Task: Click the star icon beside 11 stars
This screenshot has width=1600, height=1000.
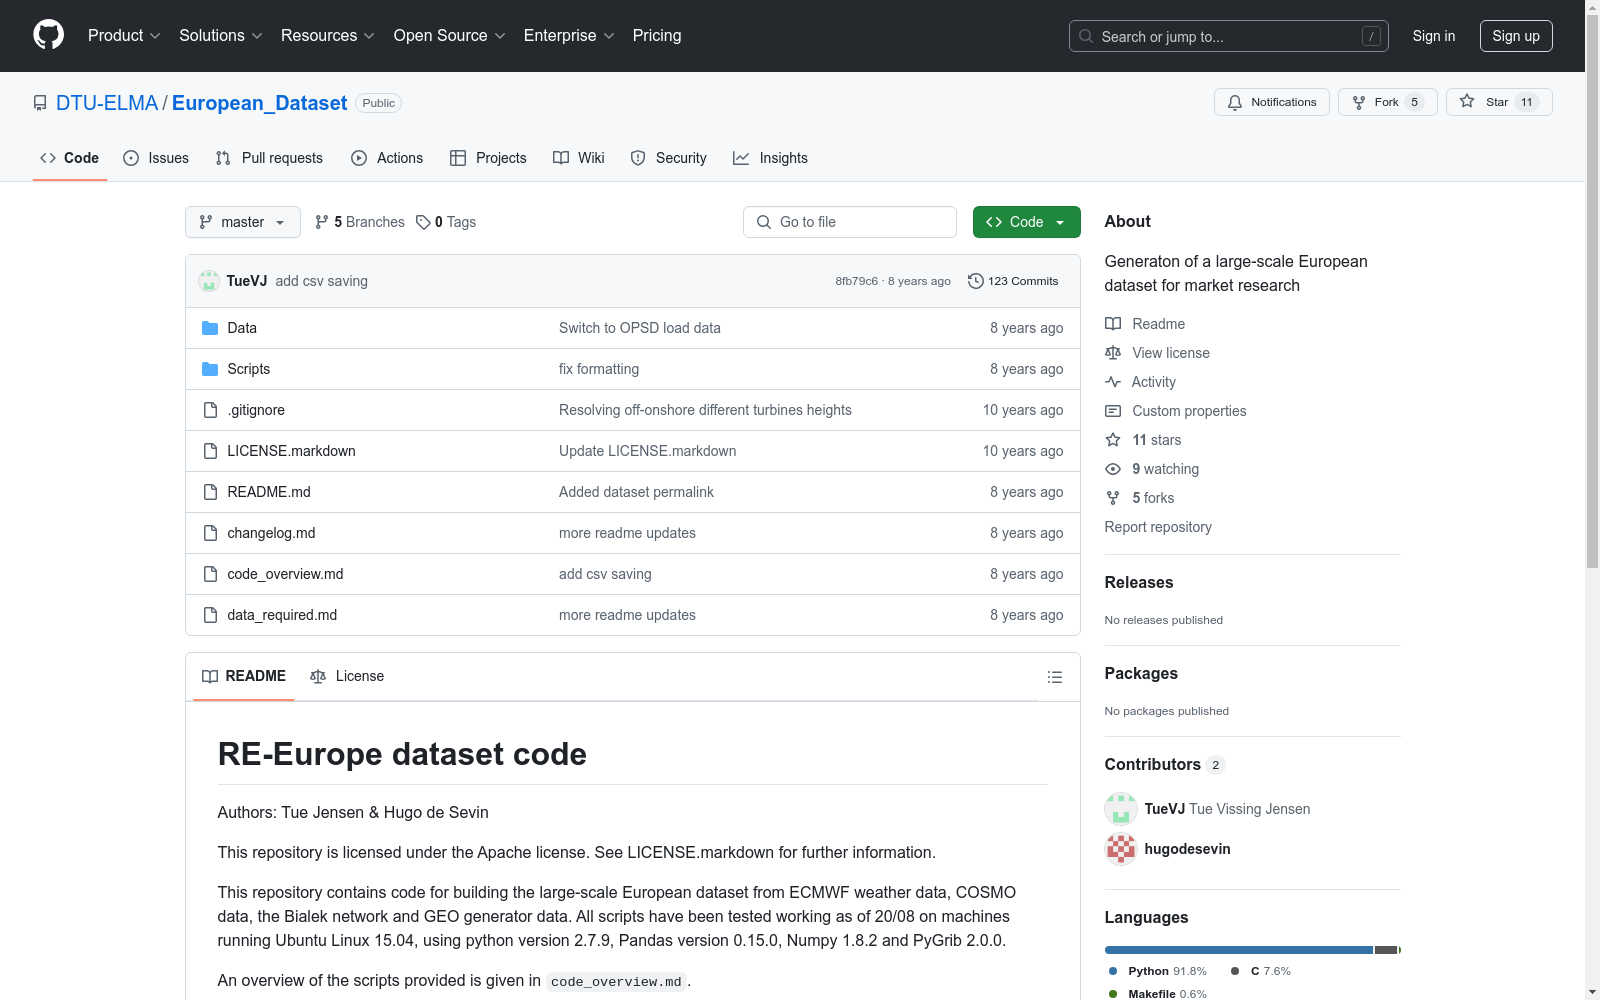Action: pyautogui.click(x=1113, y=440)
